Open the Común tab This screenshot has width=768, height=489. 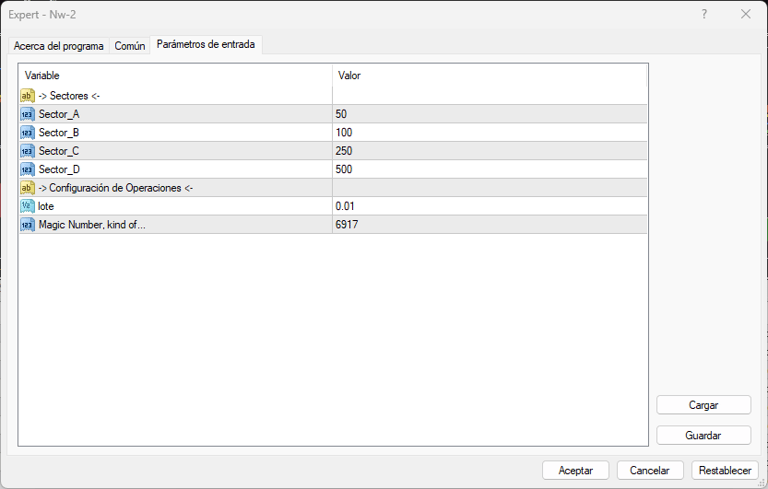point(130,46)
